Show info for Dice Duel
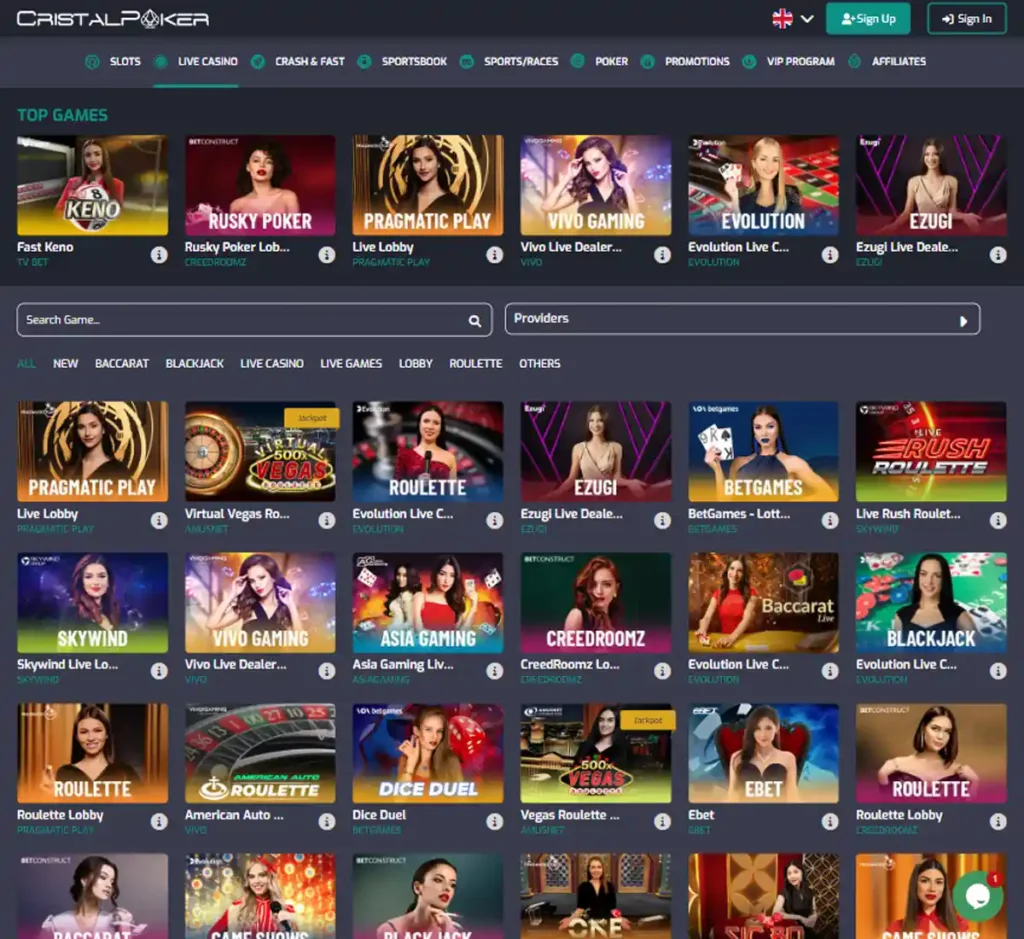The height and width of the screenshot is (939, 1024). 494,821
